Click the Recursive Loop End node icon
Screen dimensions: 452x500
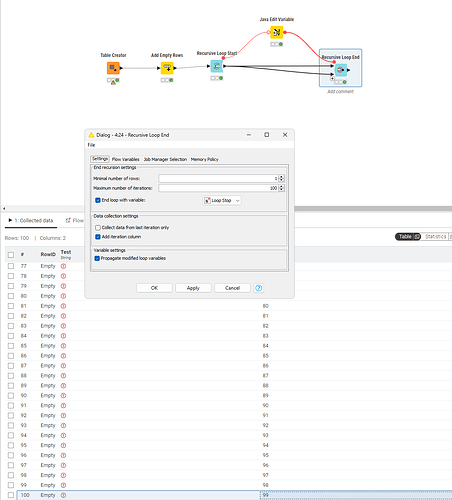pos(341,70)
